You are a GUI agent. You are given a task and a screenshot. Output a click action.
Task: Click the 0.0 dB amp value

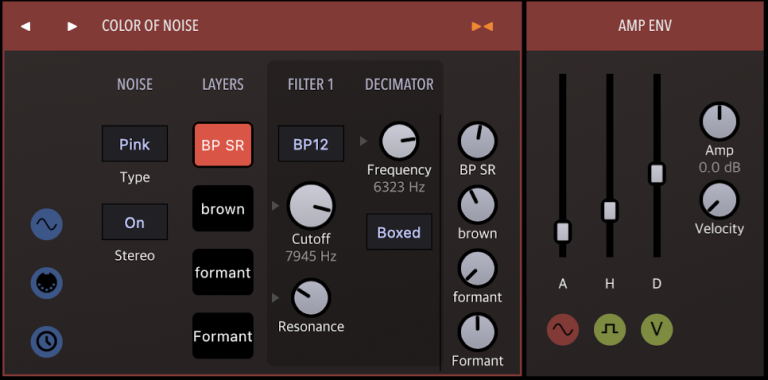tap(720, 167)
